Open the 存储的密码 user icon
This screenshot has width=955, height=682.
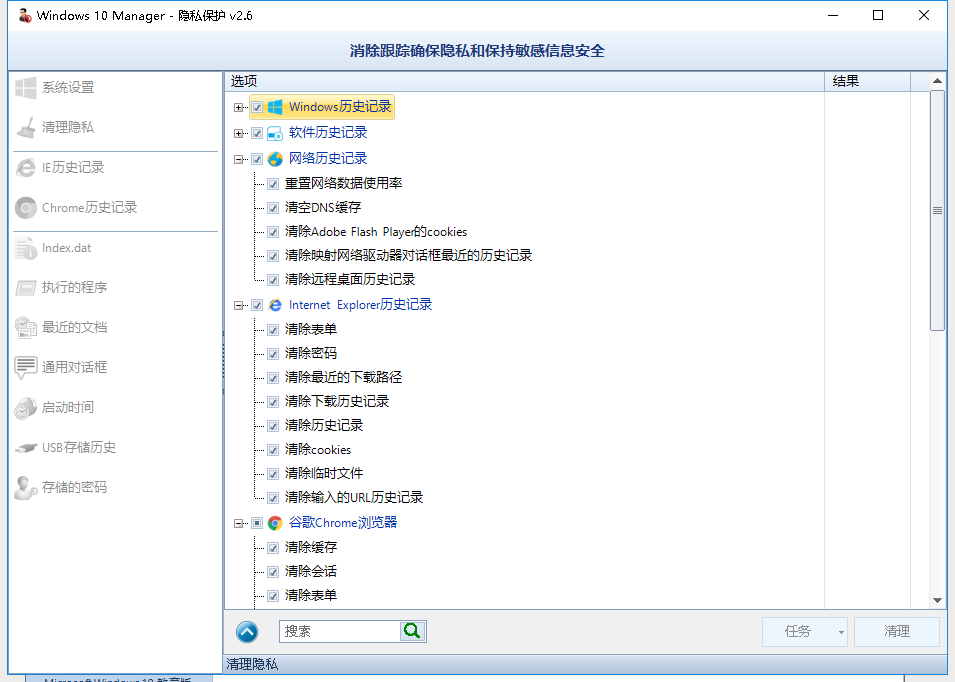tap(26, 488)
